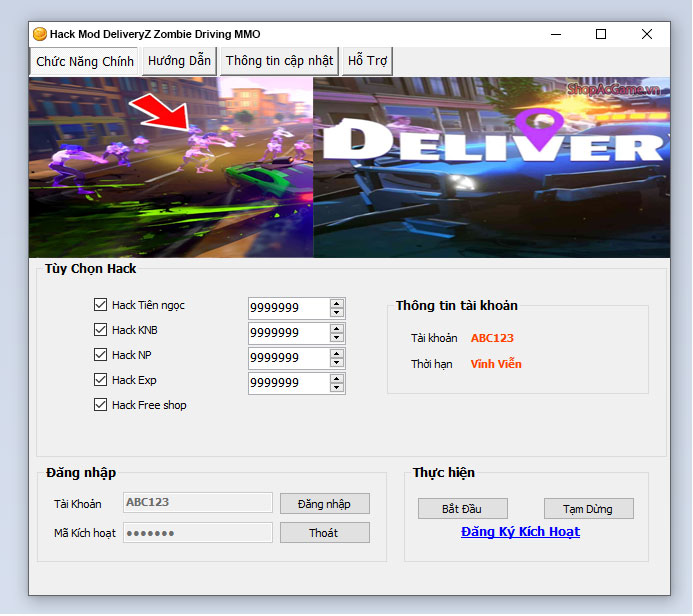Minimize the Hack Mod window
Viewport: 693px width, 616px height.
pyautogui.click(x=556, y=34)
